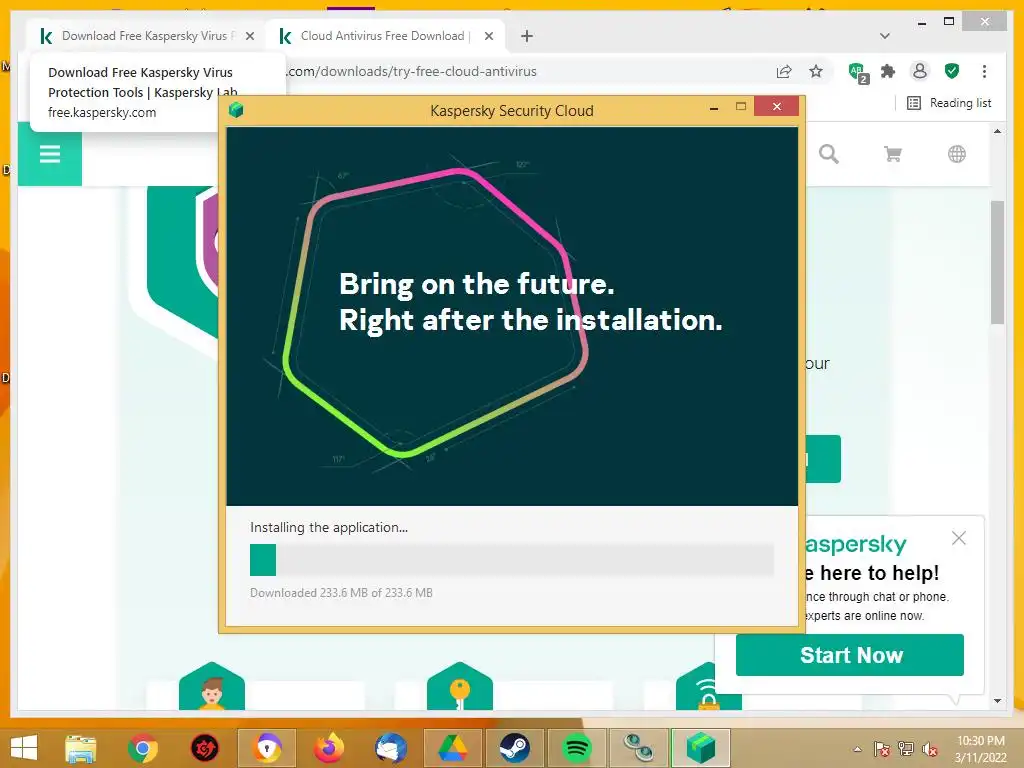
Task: Click the installation progress bar
Action: [512, 560]
